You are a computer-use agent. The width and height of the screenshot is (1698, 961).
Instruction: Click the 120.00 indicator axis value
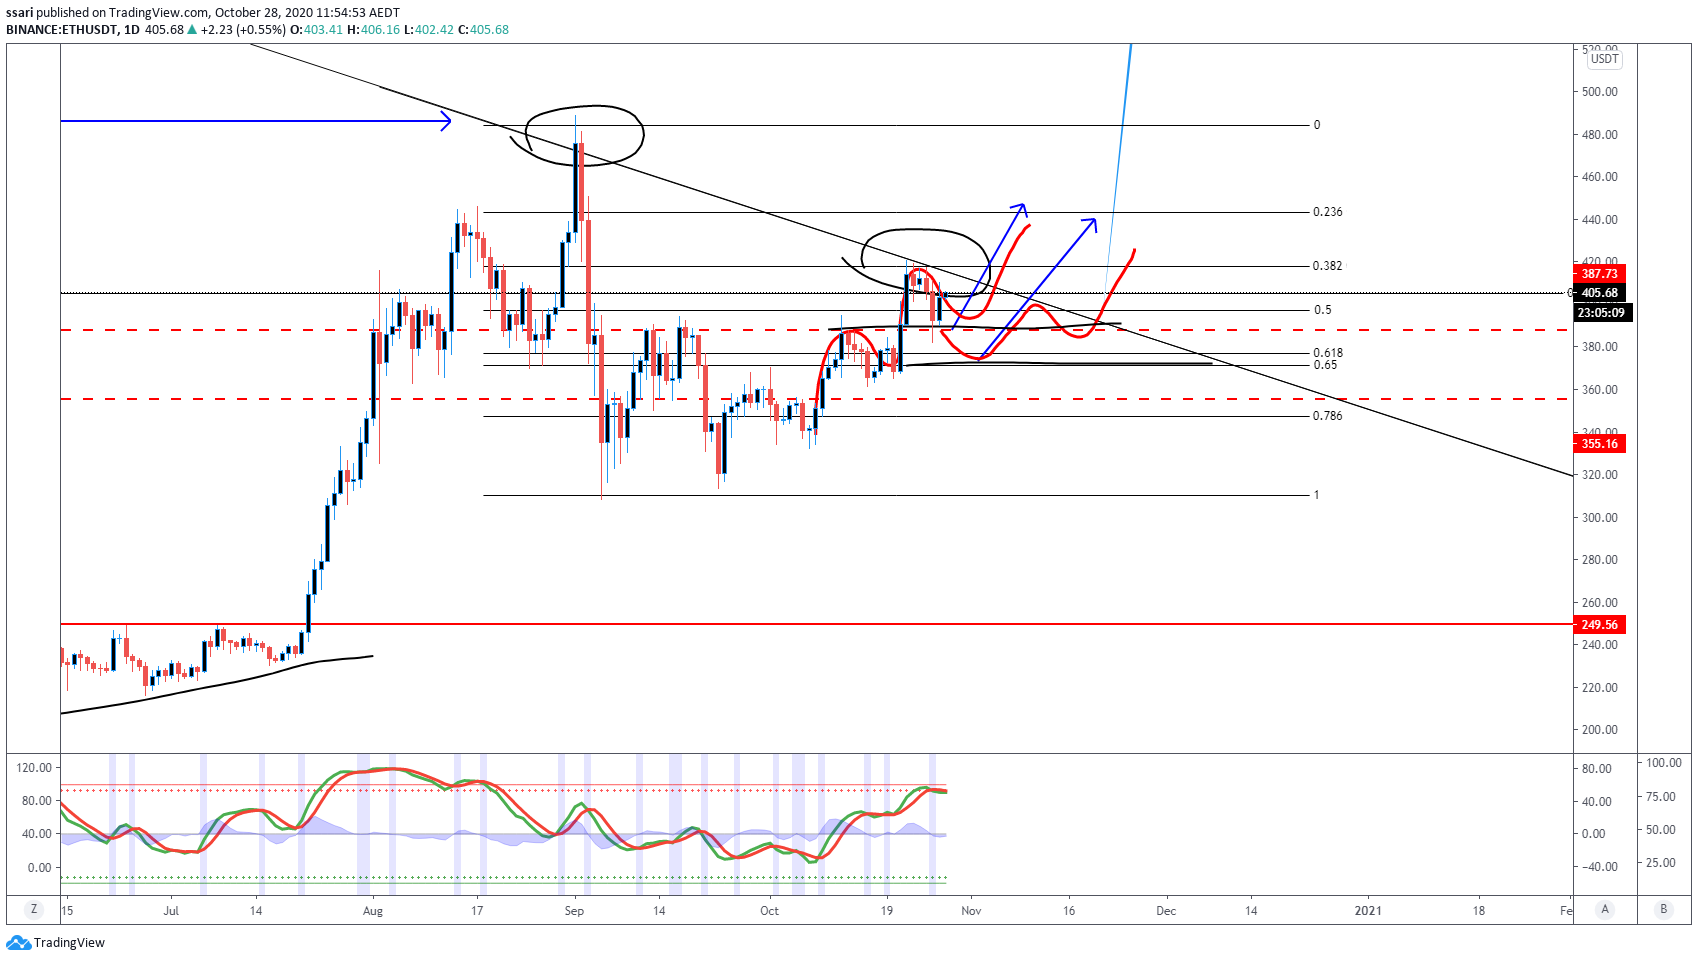tap(35, 767)
